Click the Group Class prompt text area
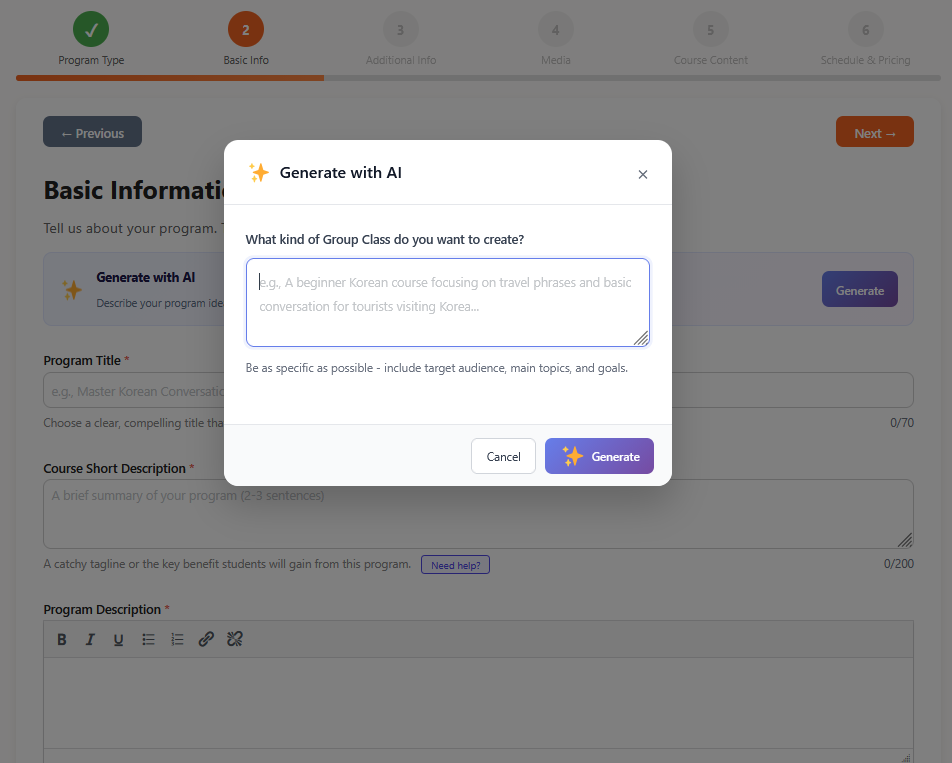The height and width of the screenshot is (763, 952). tap(447, 302)
